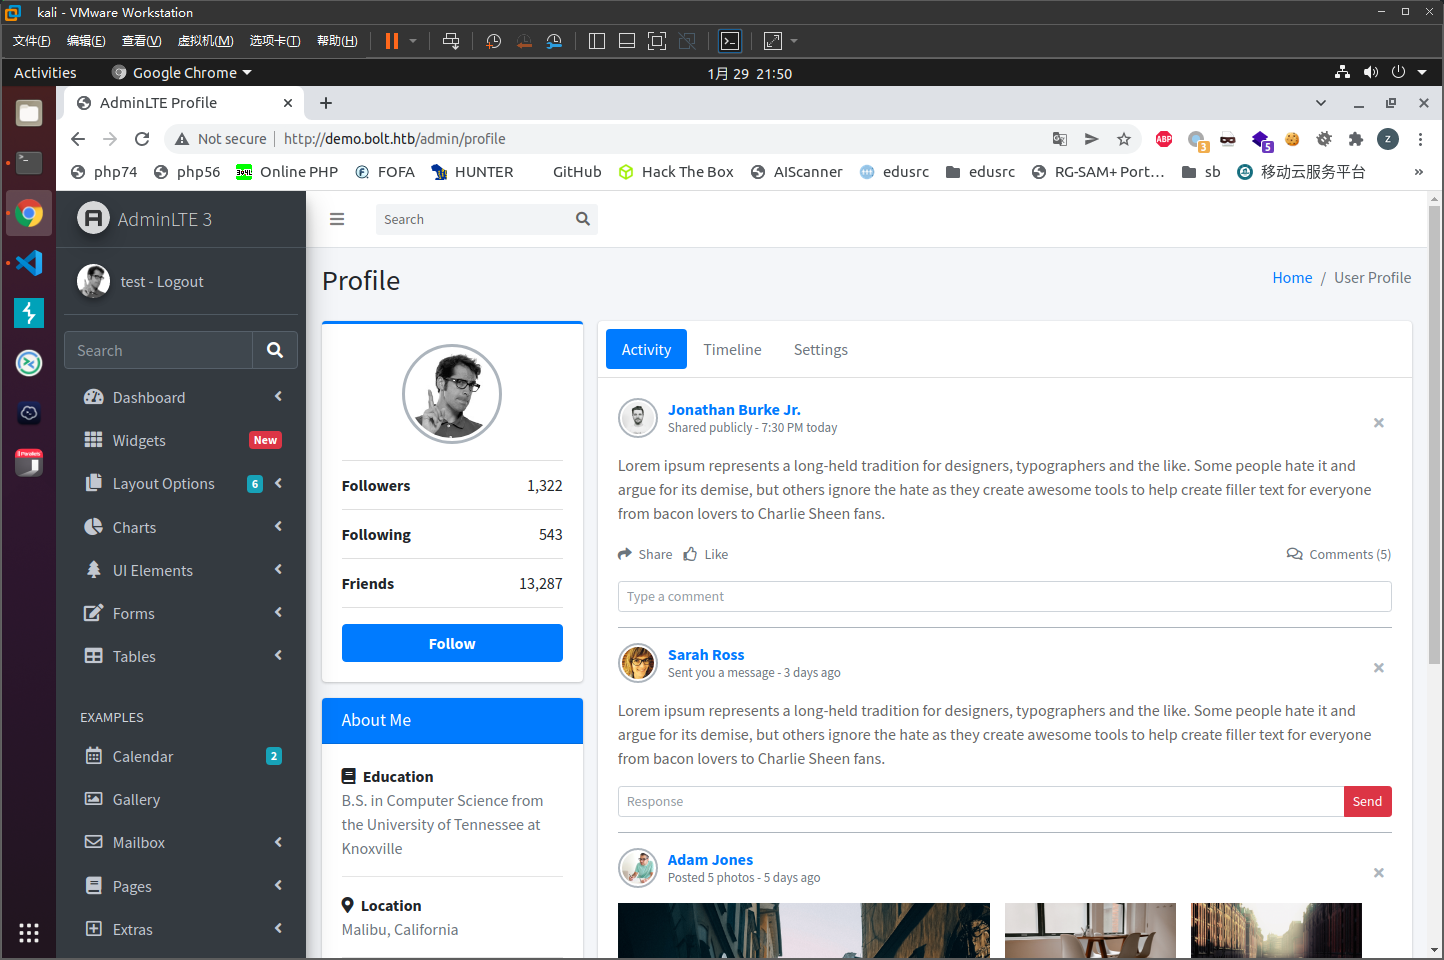
Task: Expand the Dashboard menu chevron
Action: coord(279,397)
